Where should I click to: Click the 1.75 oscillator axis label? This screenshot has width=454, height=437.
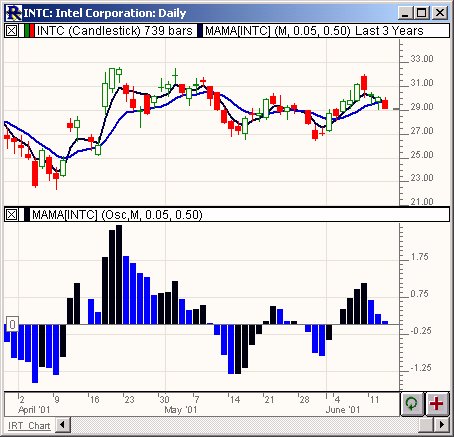tap(419, 257)
